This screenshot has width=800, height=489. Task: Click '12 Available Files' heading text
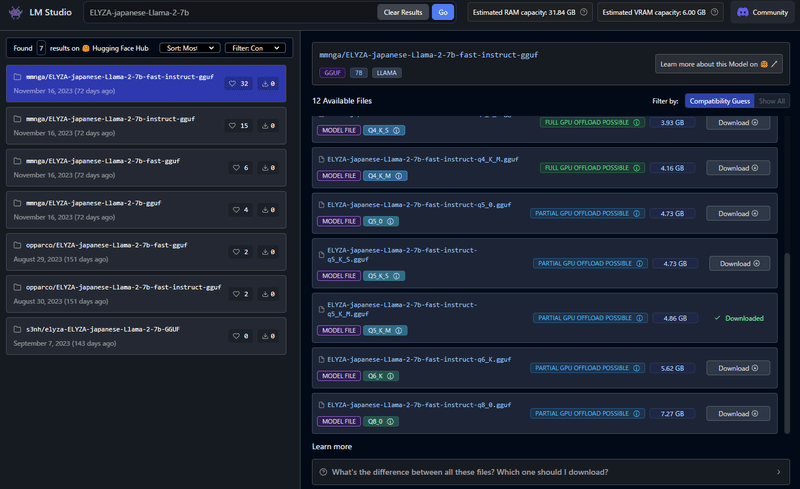(342, 101)
